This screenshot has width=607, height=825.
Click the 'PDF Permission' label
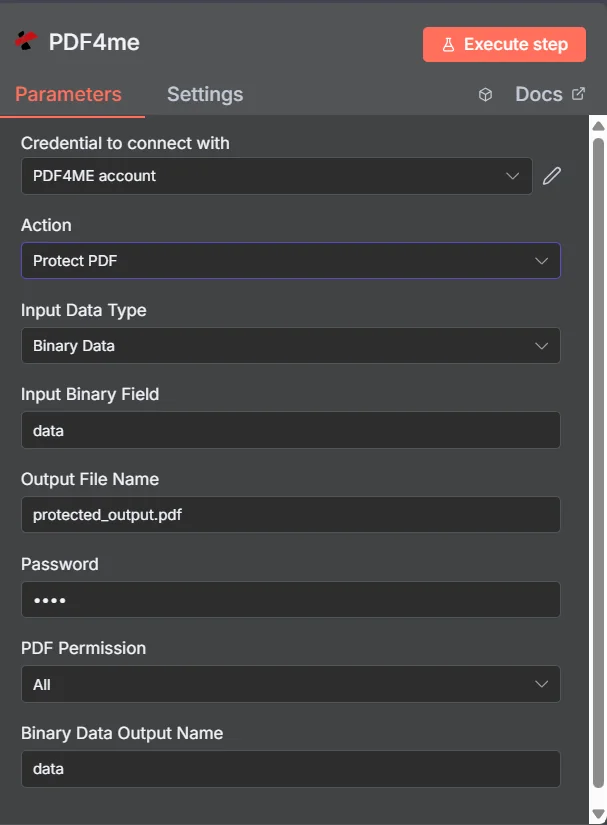84,648
